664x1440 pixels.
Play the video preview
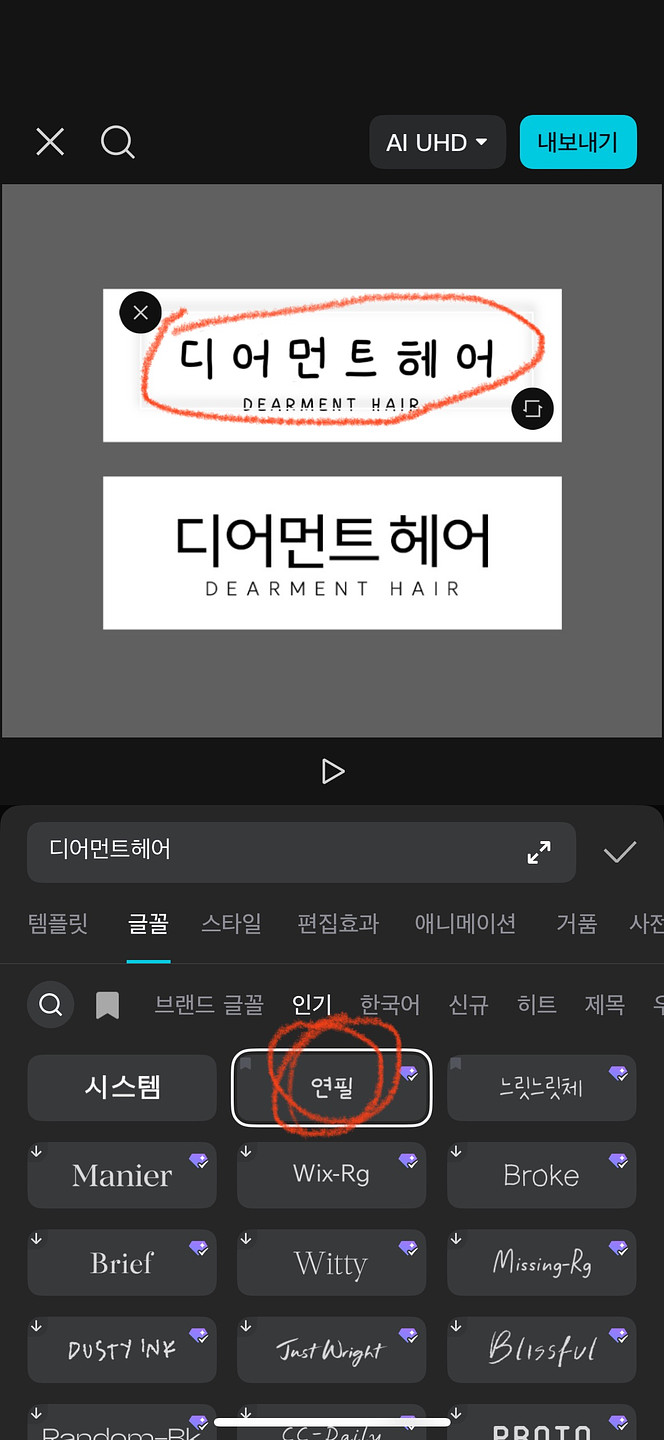[332, 771]
